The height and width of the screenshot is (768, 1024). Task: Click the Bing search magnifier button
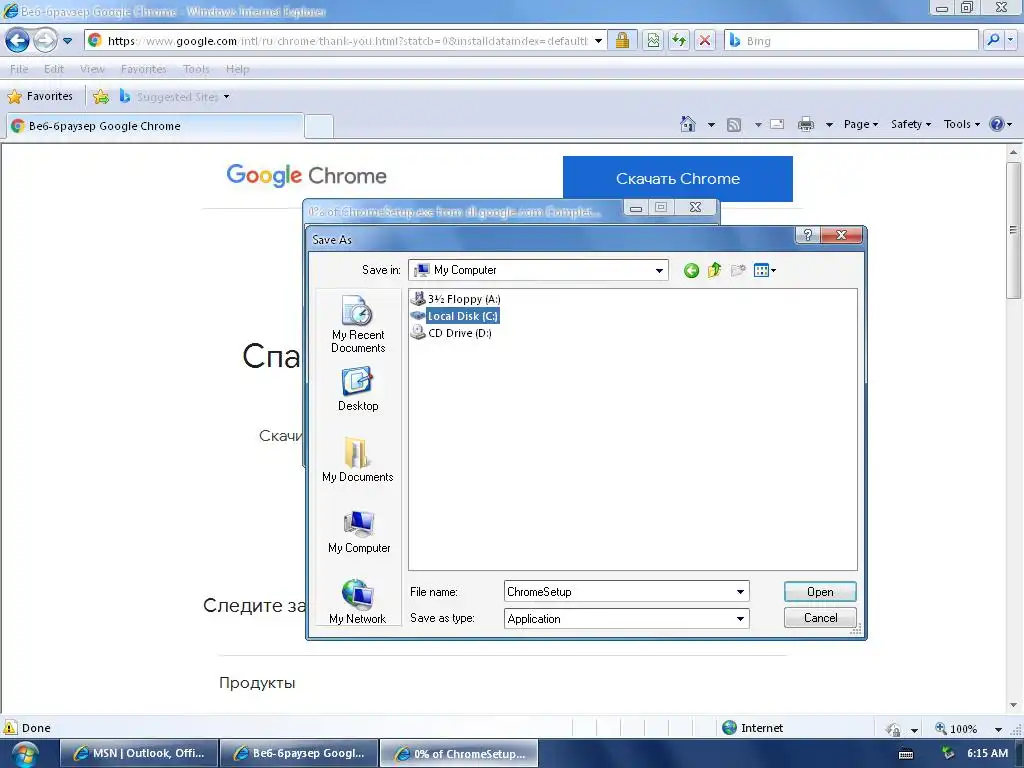[x=993, y=40]
